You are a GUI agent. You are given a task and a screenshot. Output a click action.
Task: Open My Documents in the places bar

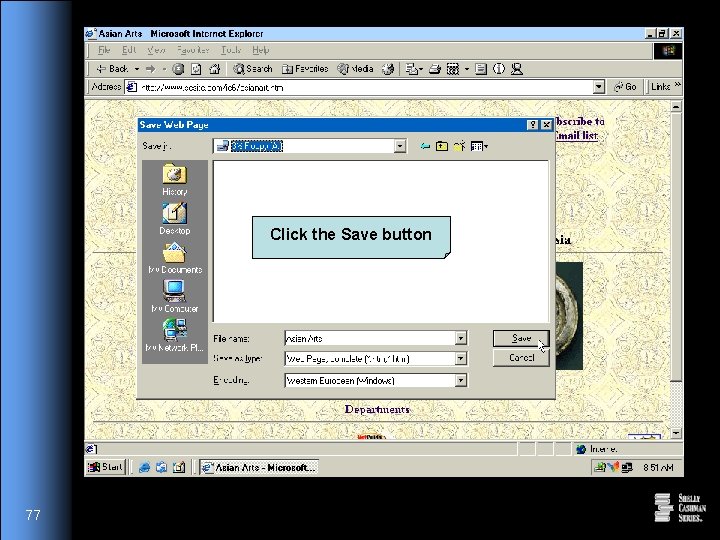(174, 259)
